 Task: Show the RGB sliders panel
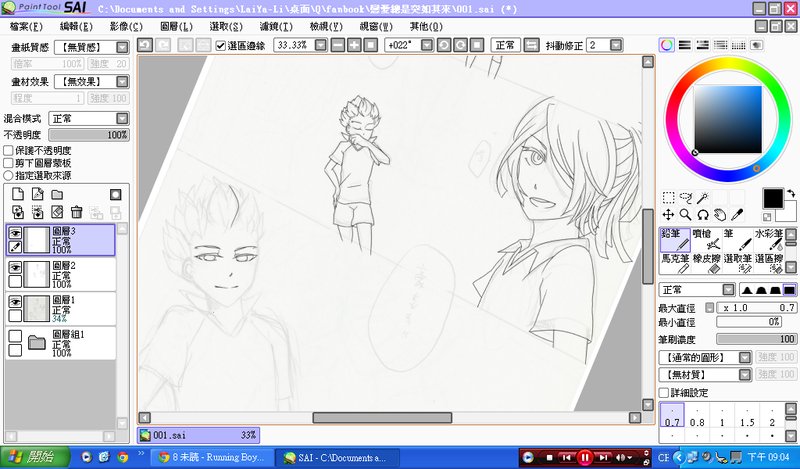685,45
